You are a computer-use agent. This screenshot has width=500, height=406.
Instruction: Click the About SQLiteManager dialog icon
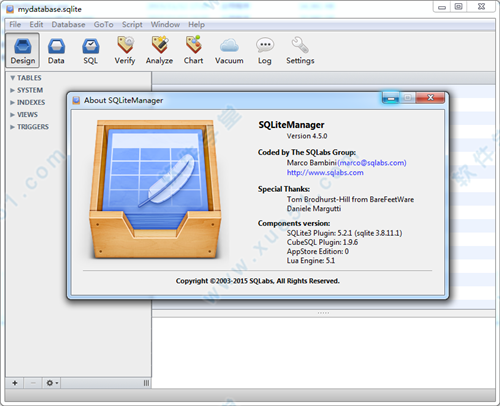pos(76,100)
